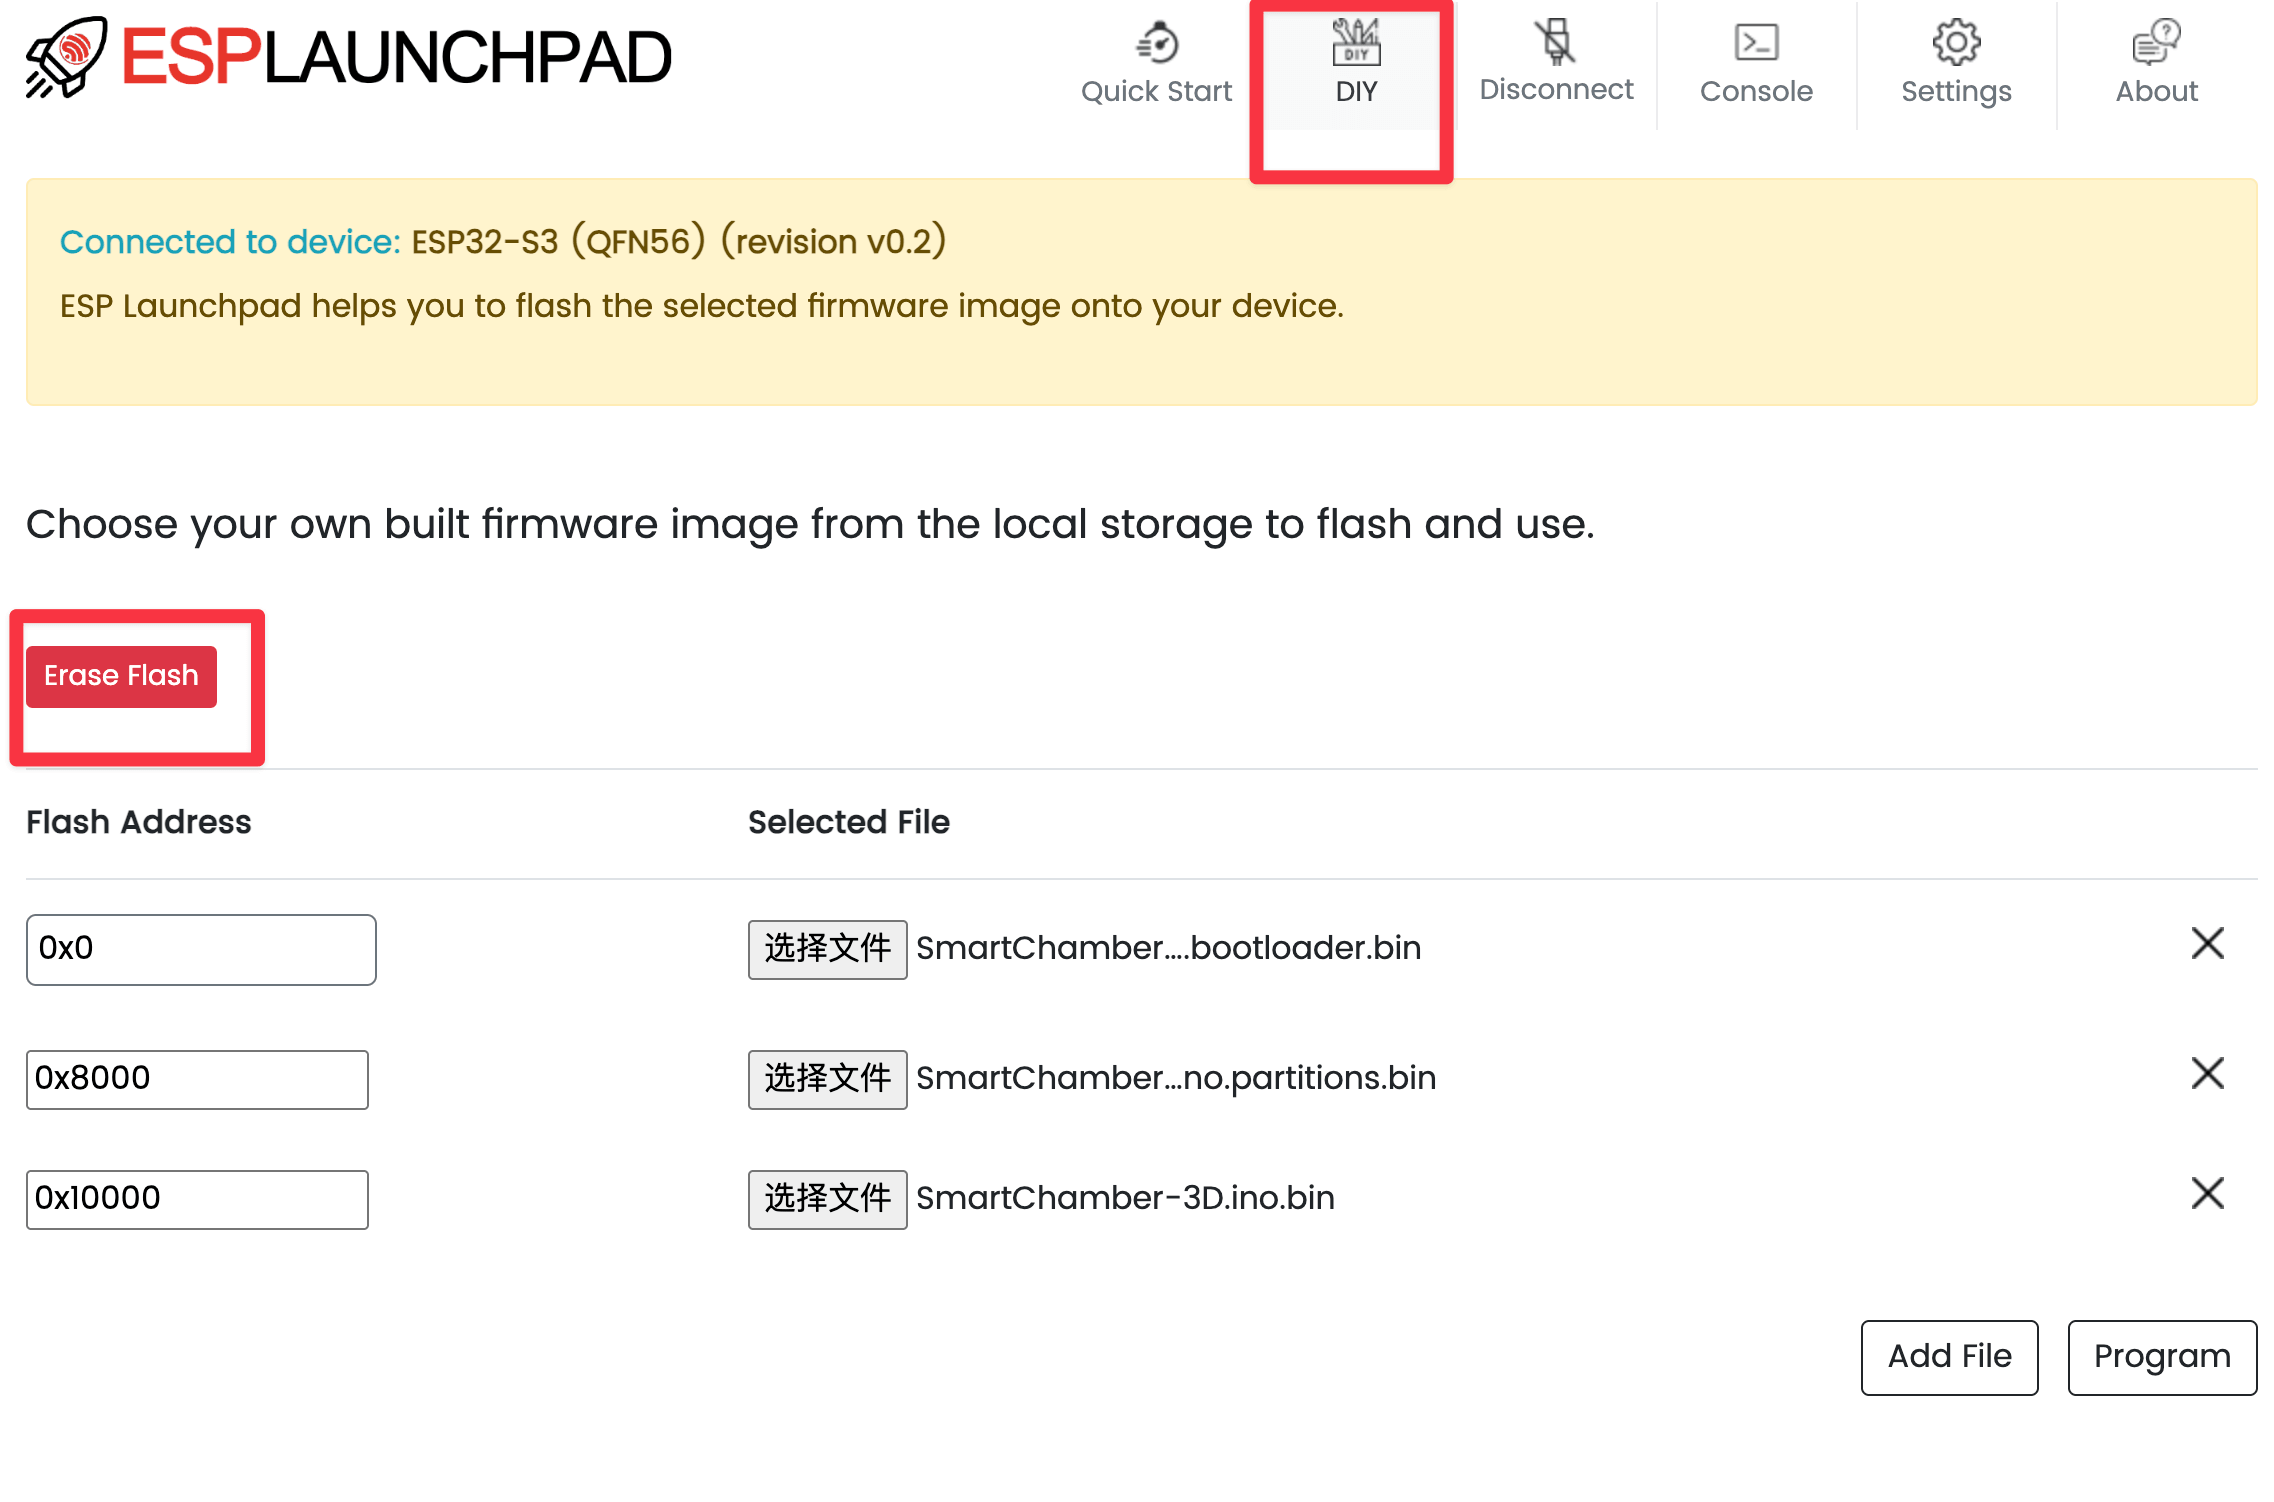Image resolution: width=2274 pixels, height=1502 pixels.
Task: Remove the SmartChamber-3D.ino.bin file row
Action: [x=2207, y=1193]
